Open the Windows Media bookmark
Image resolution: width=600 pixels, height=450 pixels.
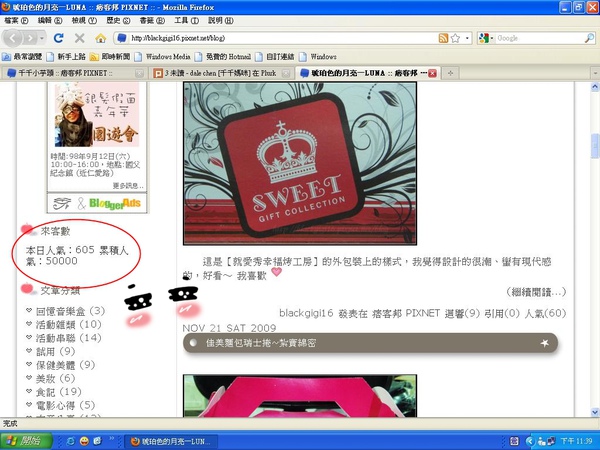point(163,57)
